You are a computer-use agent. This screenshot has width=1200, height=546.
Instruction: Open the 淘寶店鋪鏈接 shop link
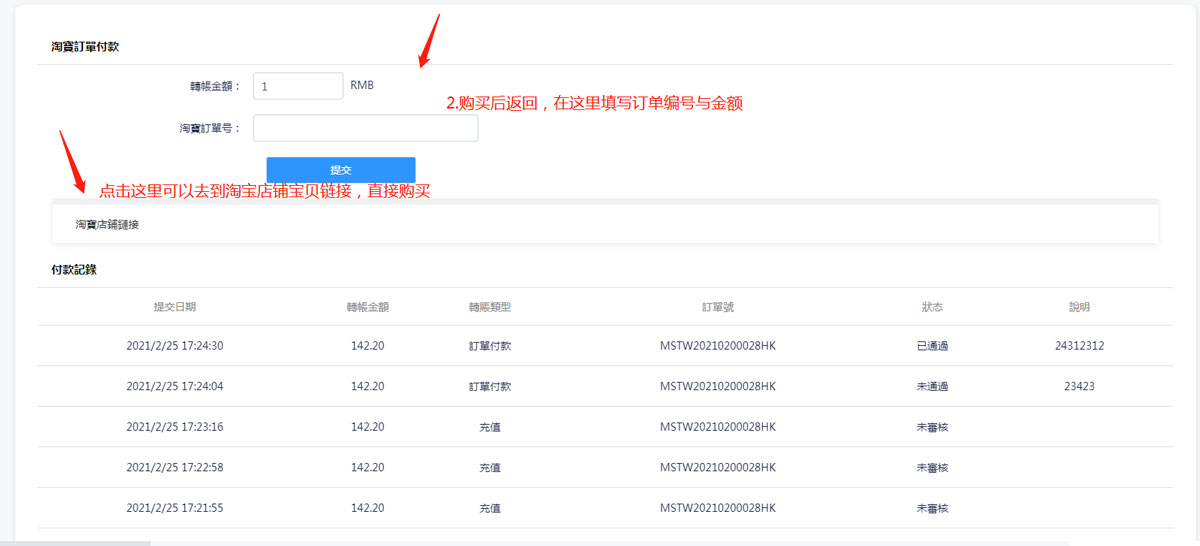click(107, 225)
